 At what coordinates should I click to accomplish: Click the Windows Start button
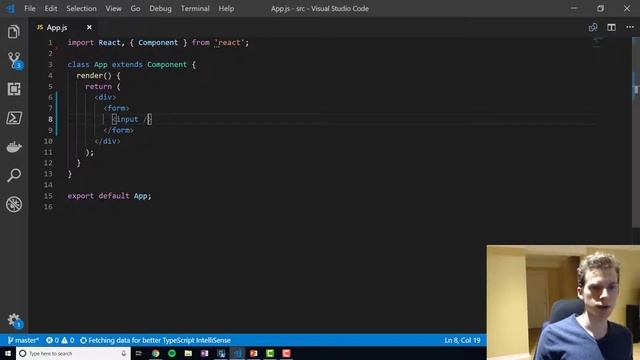(8, 353)
